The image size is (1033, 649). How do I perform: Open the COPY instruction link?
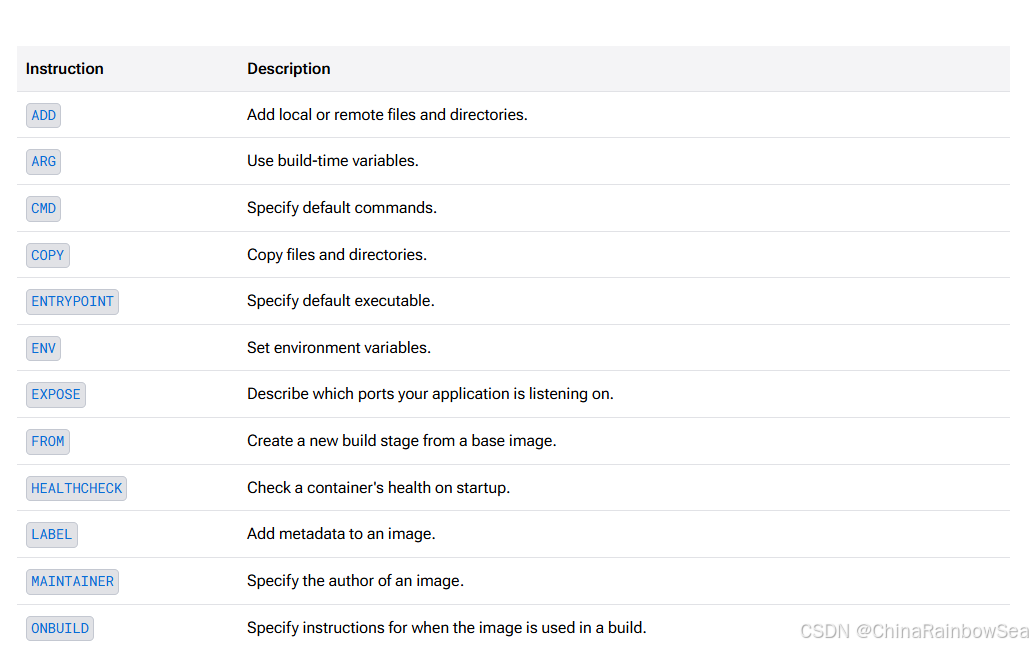pos(47,255)
